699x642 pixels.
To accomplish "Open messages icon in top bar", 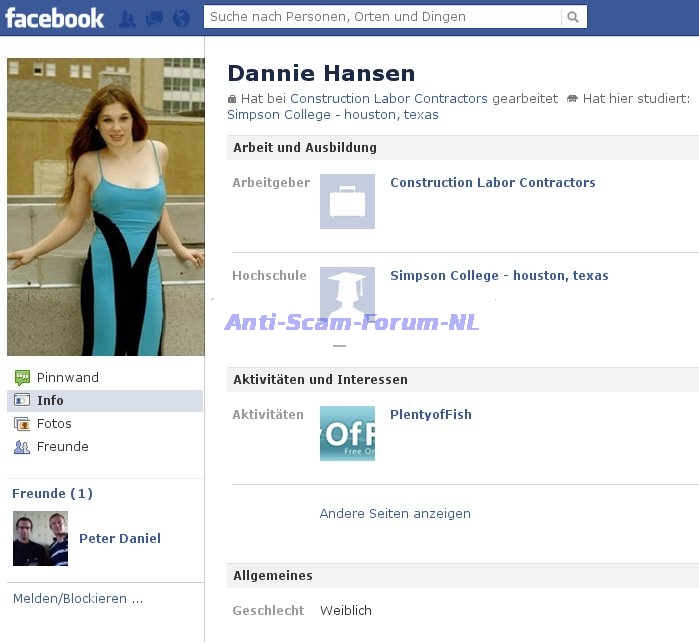I will click(x=154, y=18).
